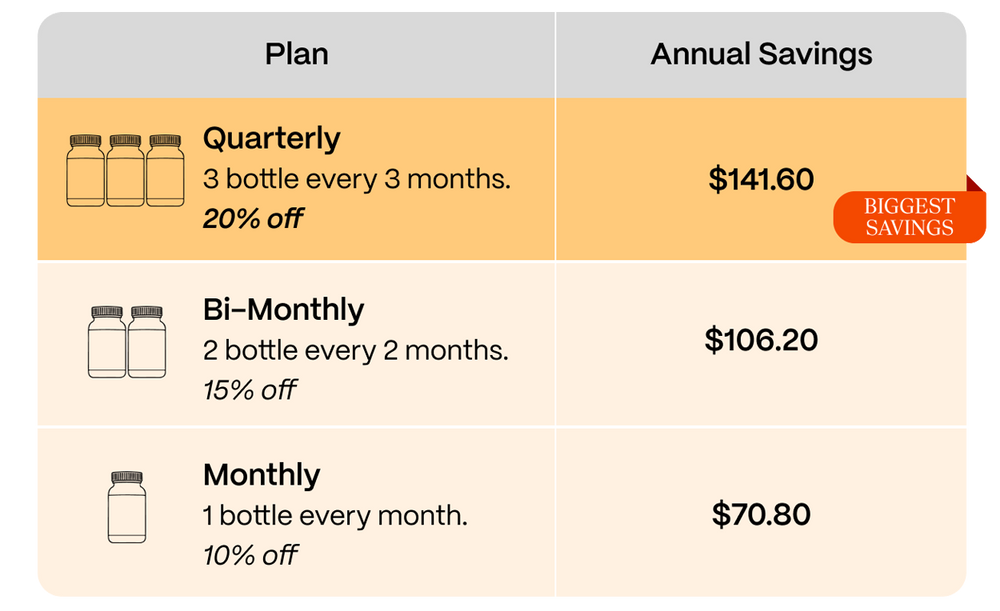Click the 10% off discount text

coord(249,554)
